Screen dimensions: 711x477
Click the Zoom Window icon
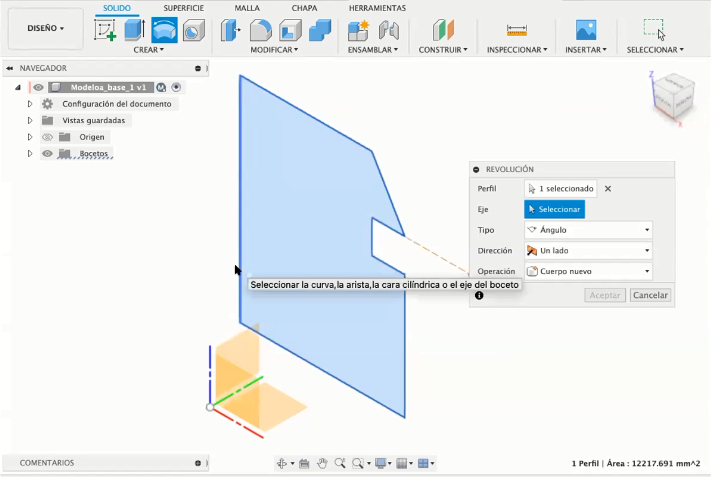pos(358,463)
